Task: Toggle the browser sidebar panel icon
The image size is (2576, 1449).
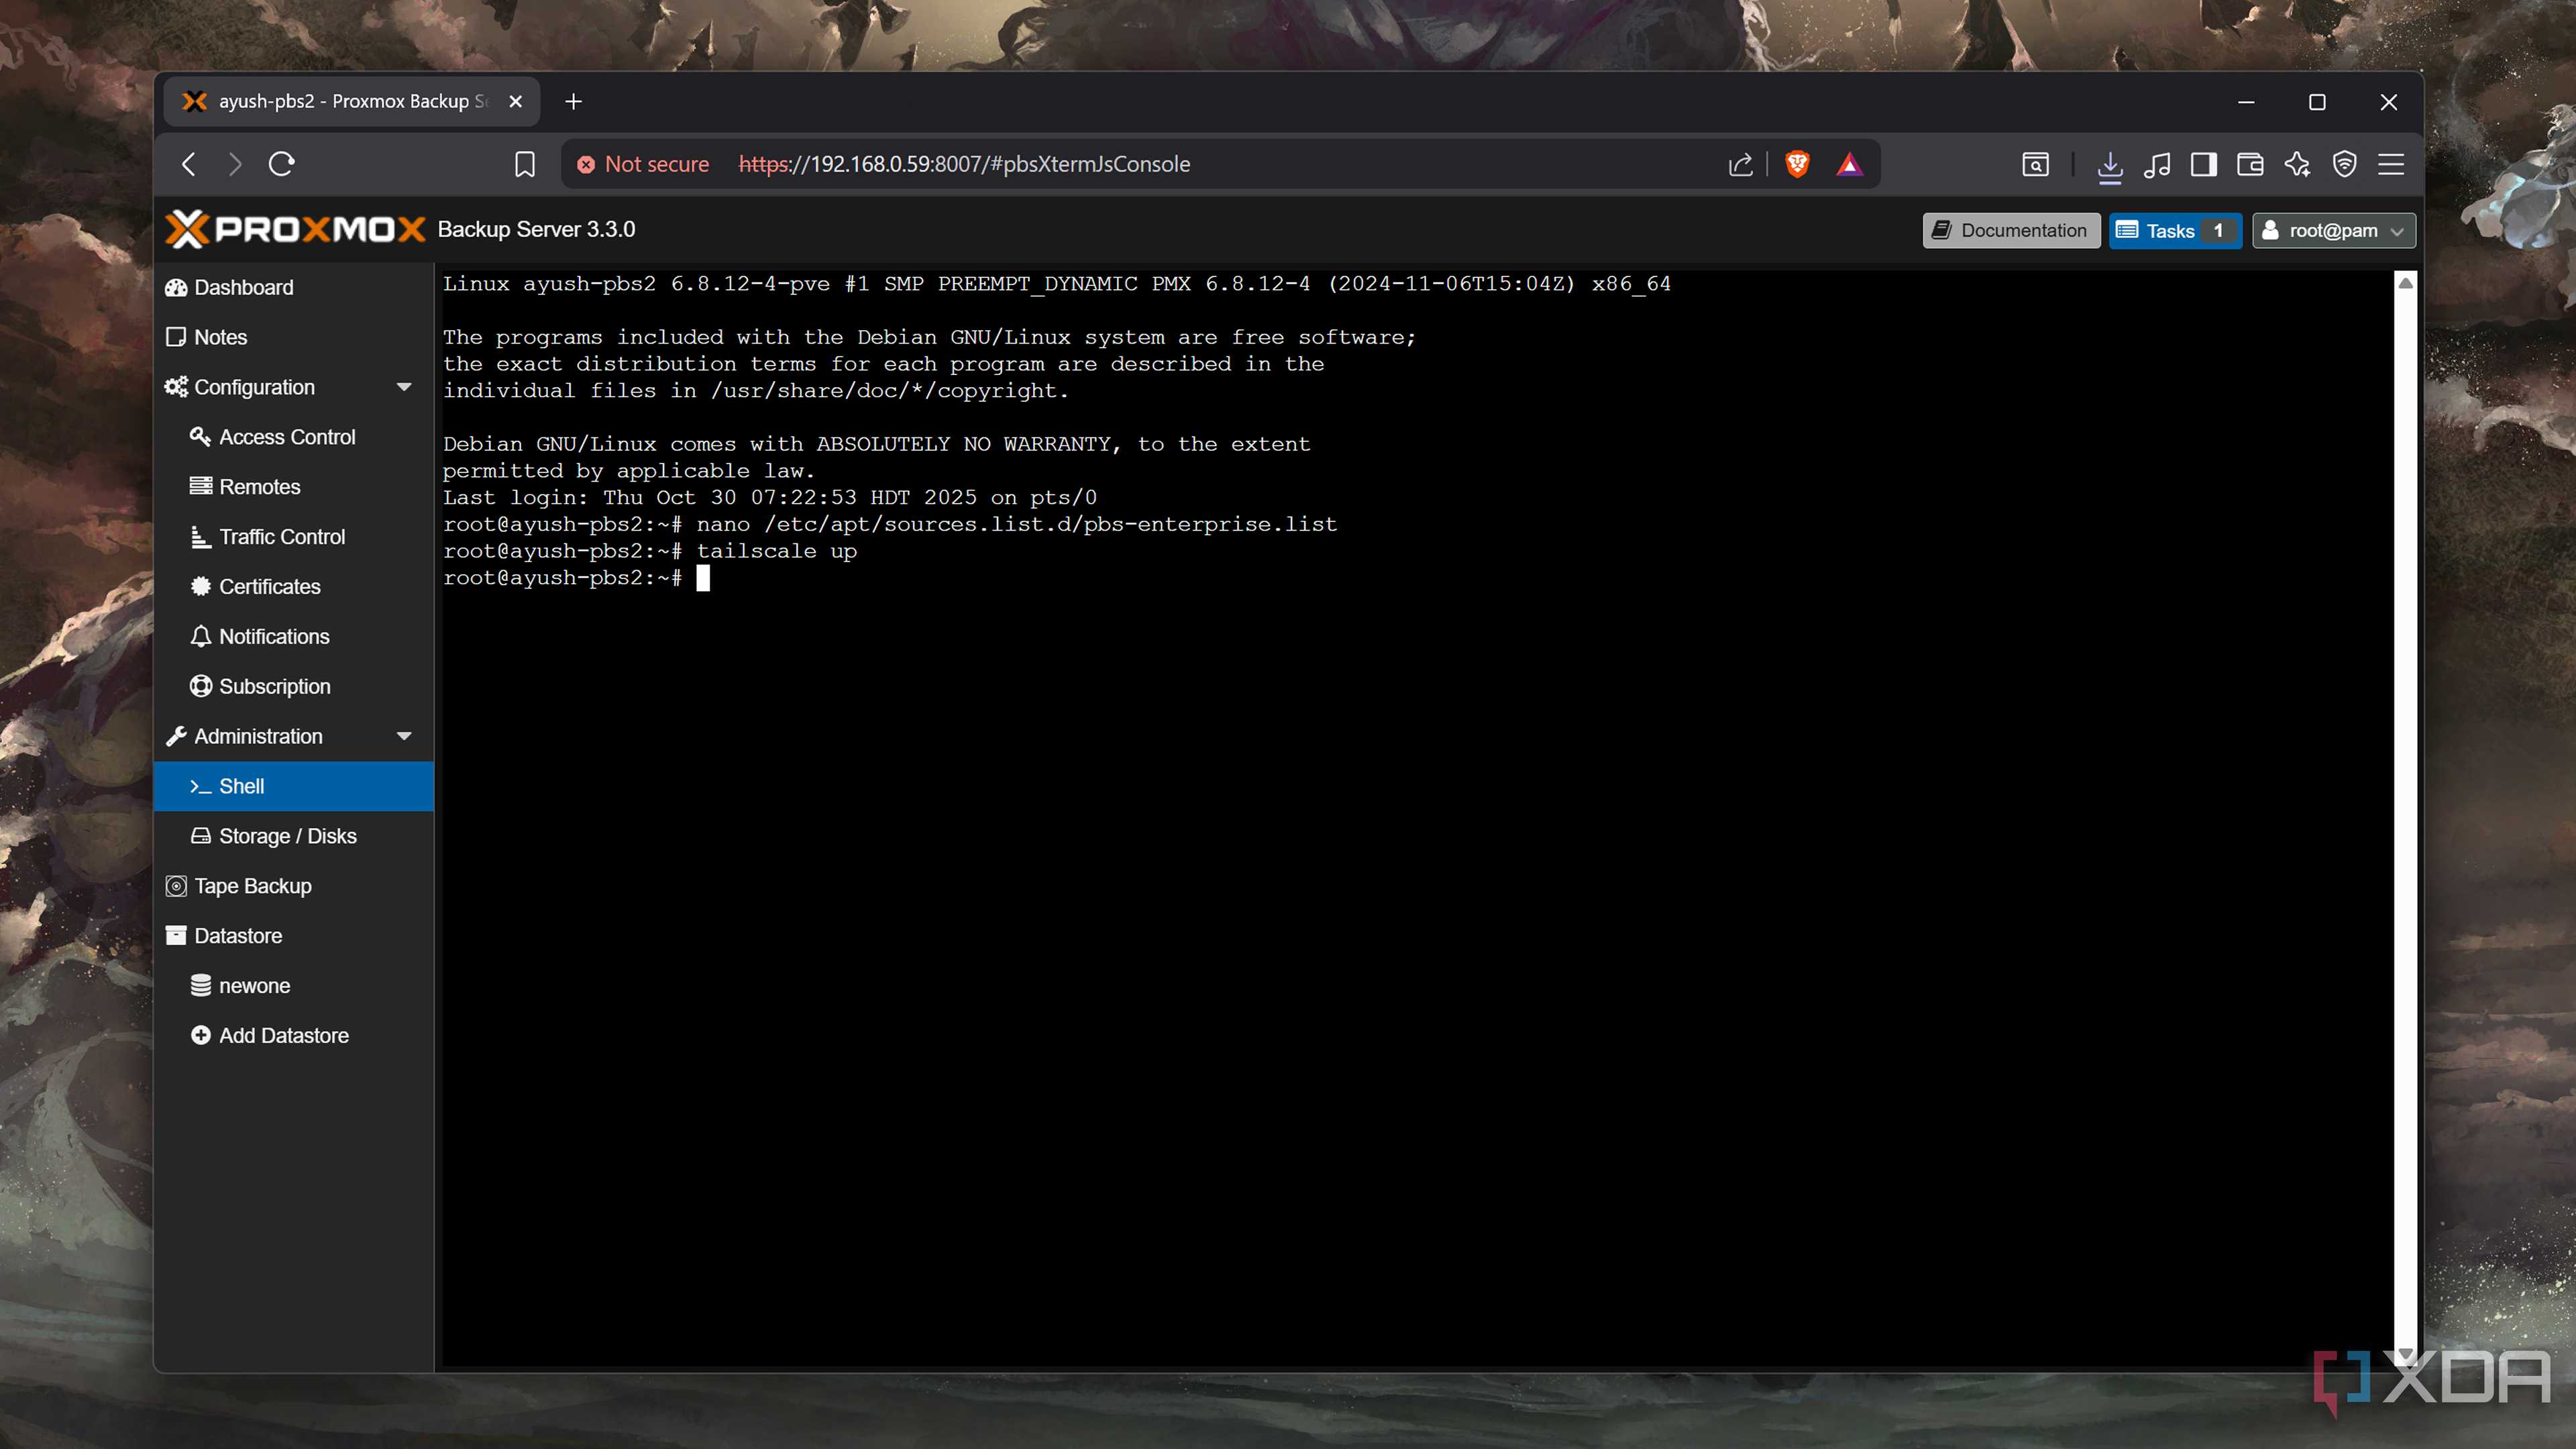Action: [2204, 164]
